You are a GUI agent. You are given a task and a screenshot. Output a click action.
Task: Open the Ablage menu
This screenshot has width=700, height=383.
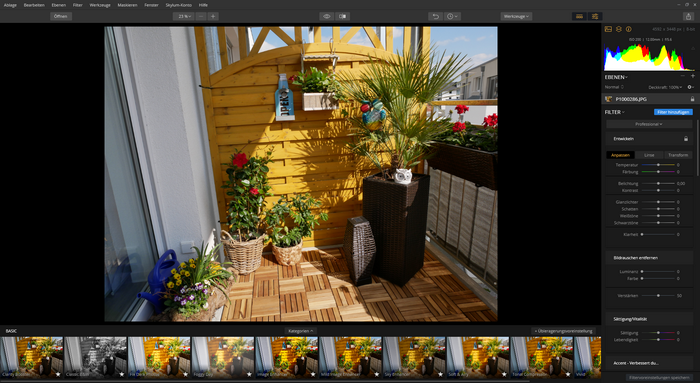click(x=10, y=5)
